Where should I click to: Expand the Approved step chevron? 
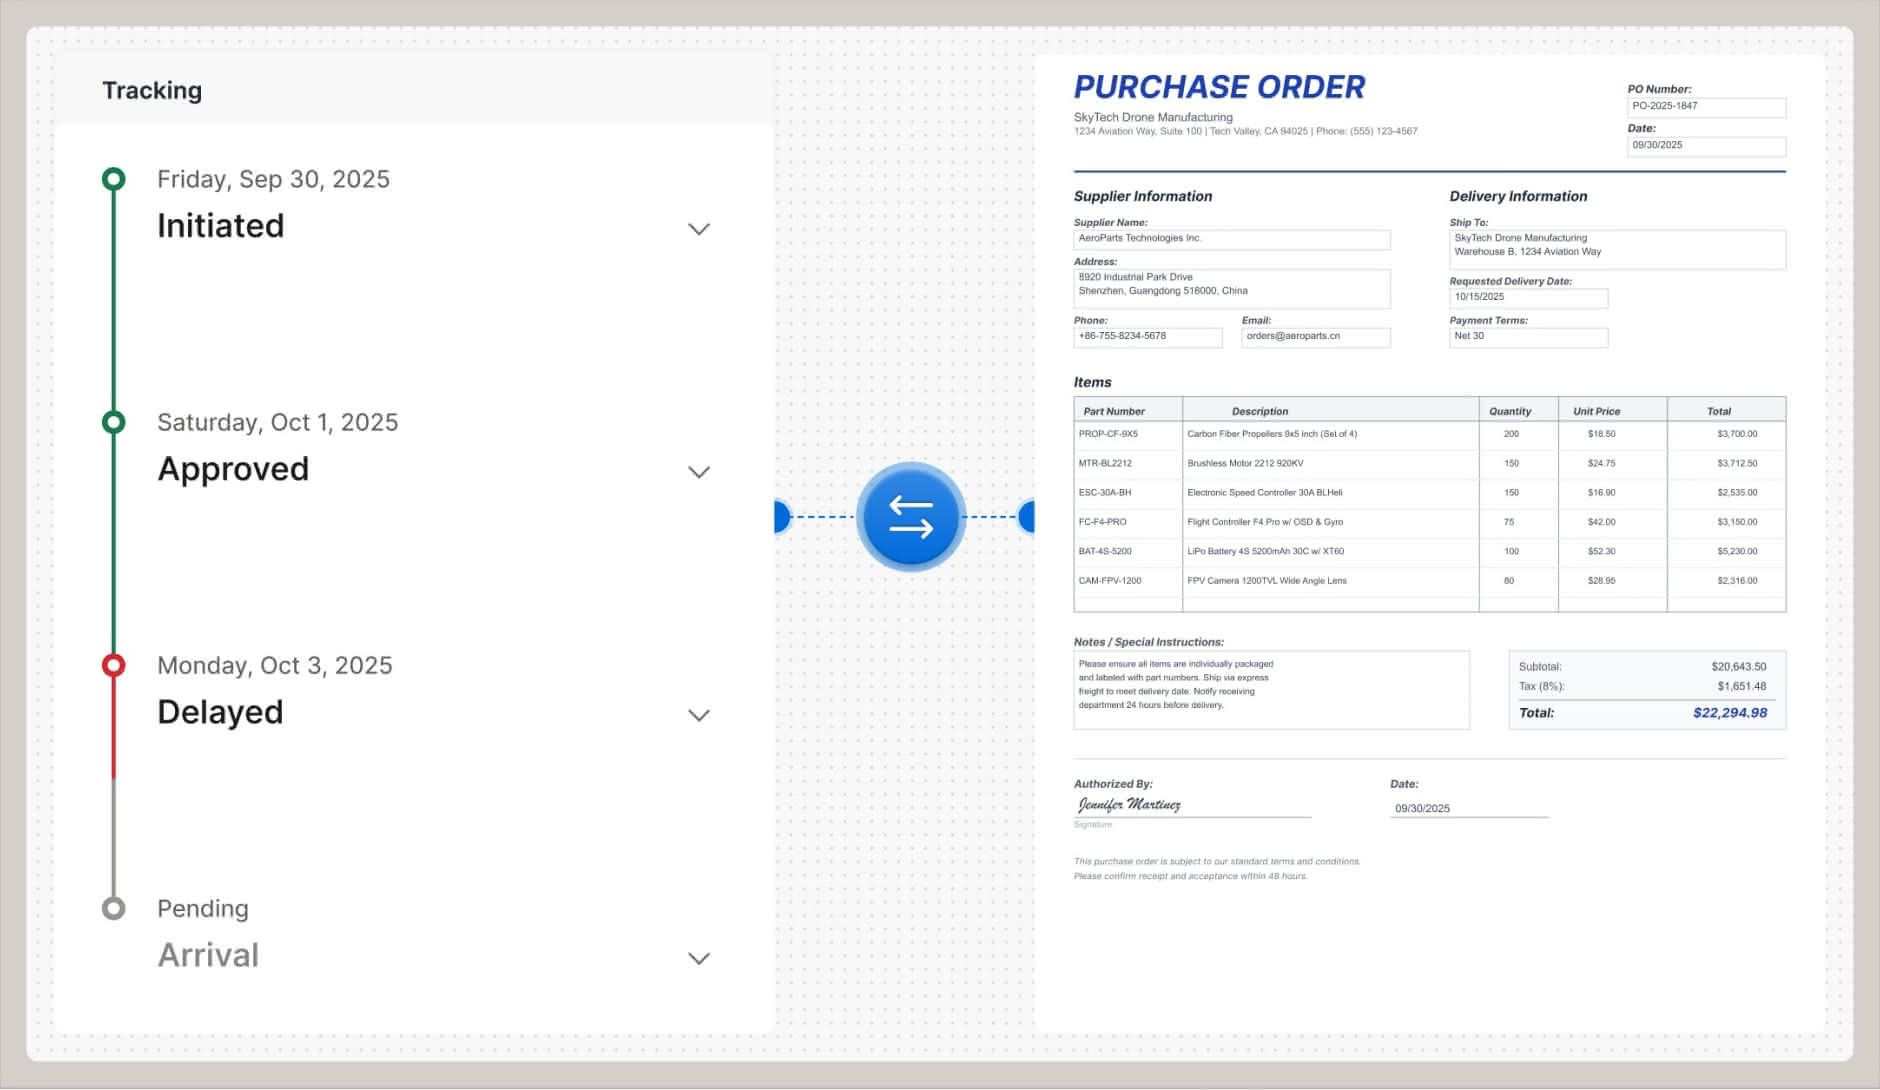(x=699, y=472)
